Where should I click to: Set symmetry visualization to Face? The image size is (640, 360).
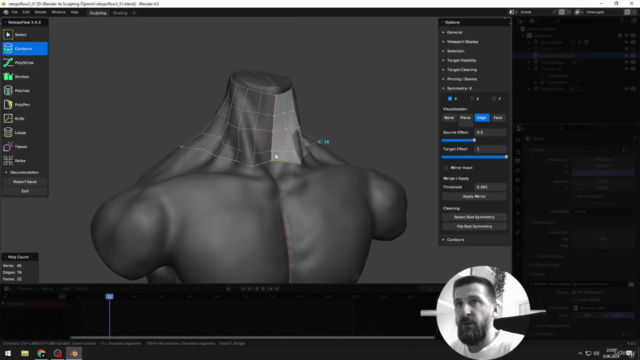point(498,118)
